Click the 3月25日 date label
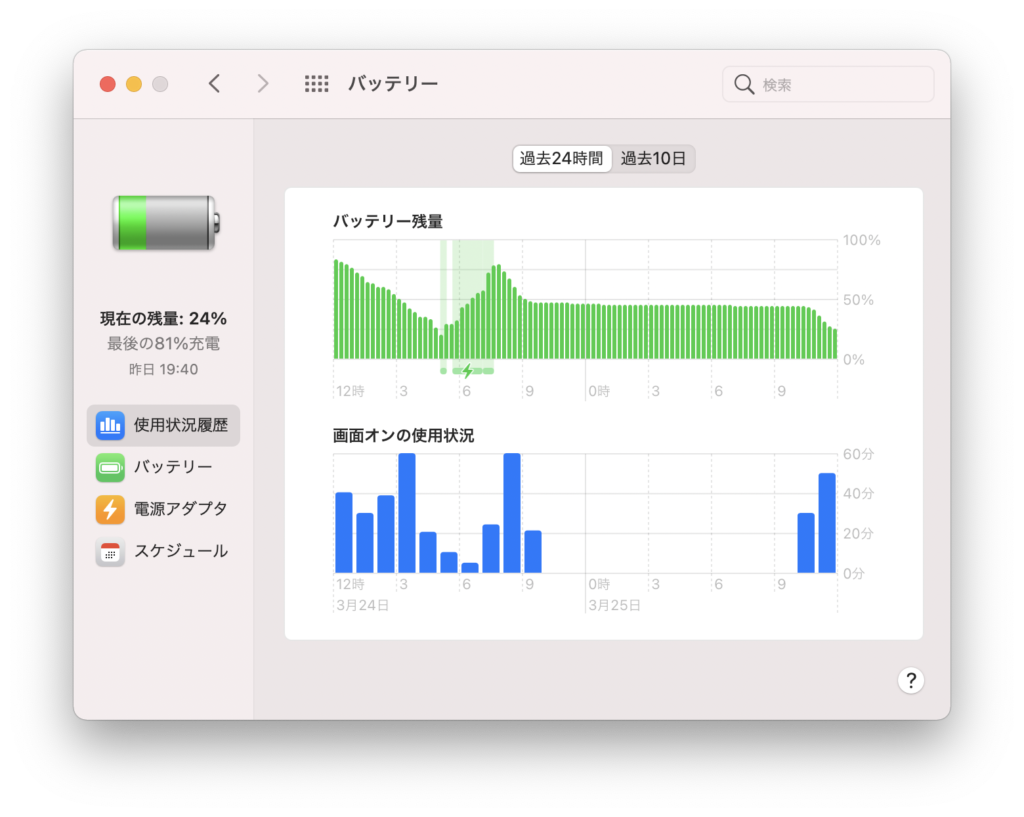This screenshot has width=1024, height=817. [x=615, y=605]
